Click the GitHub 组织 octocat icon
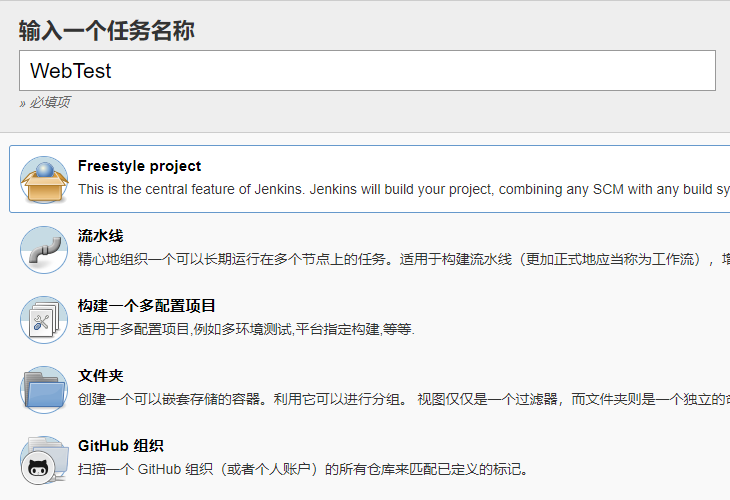Image resolution: width=730 pixels, height=500 pixels. (44, 460)
